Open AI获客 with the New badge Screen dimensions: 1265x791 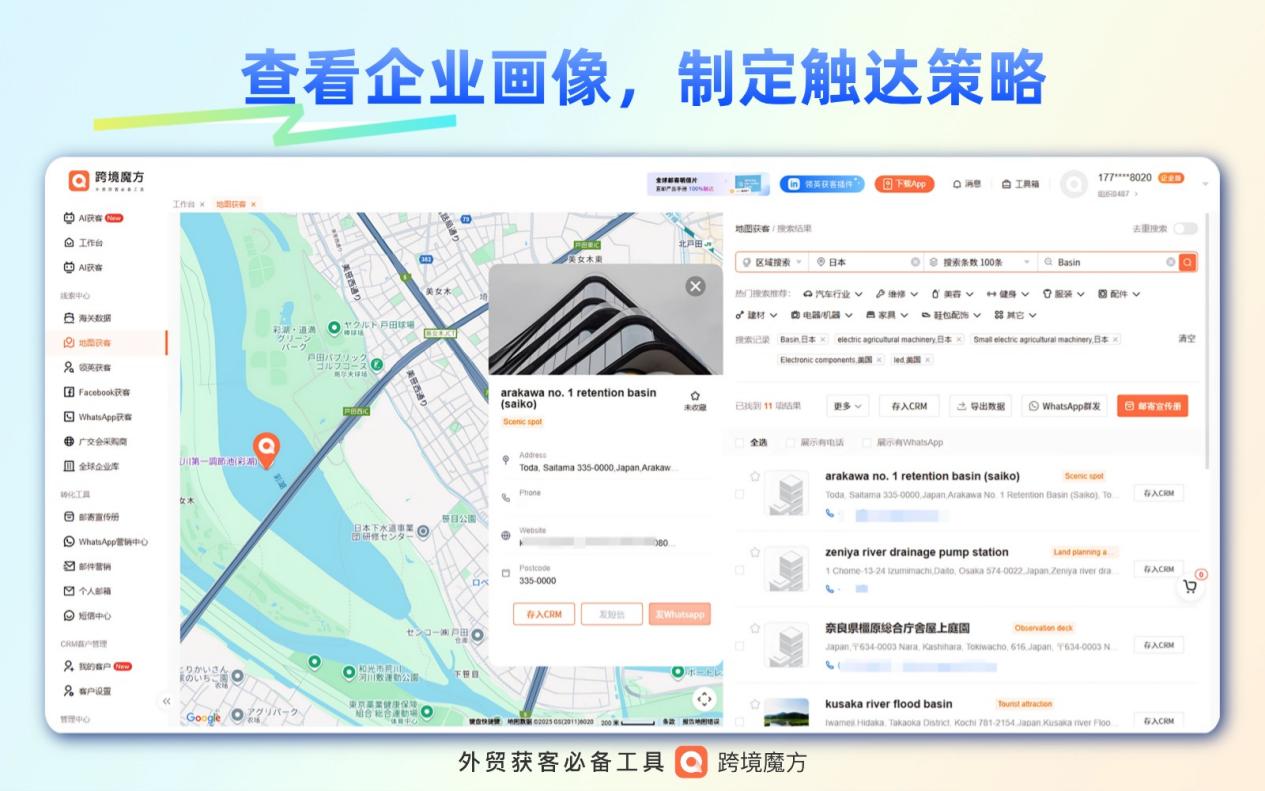click(x=93, y=218)
